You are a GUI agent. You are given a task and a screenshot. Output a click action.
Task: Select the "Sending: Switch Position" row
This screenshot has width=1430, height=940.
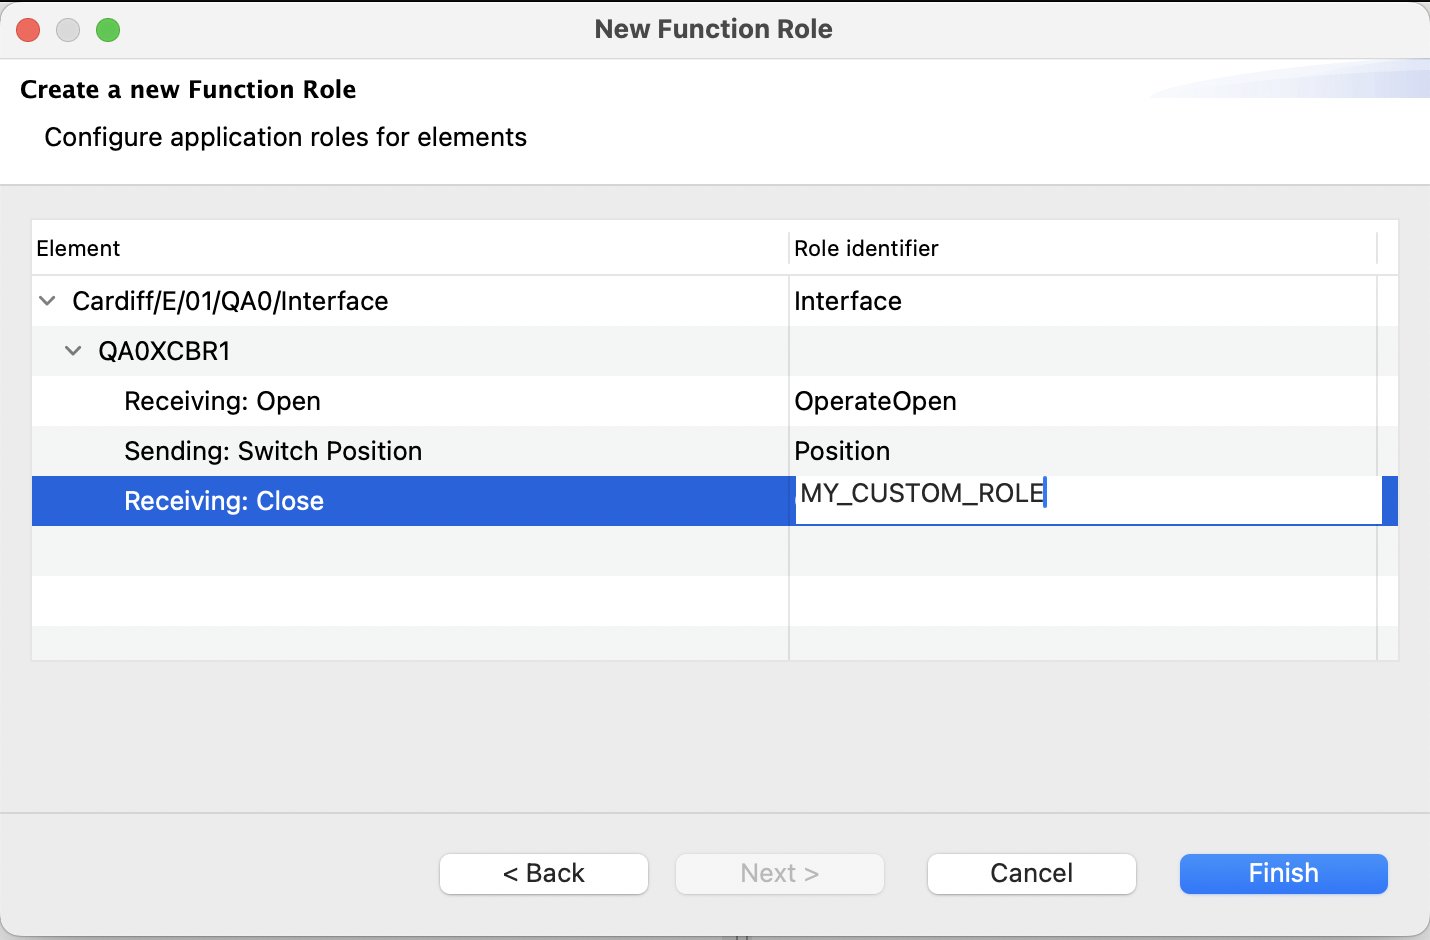pyautogui.click(x=273, y=451)
